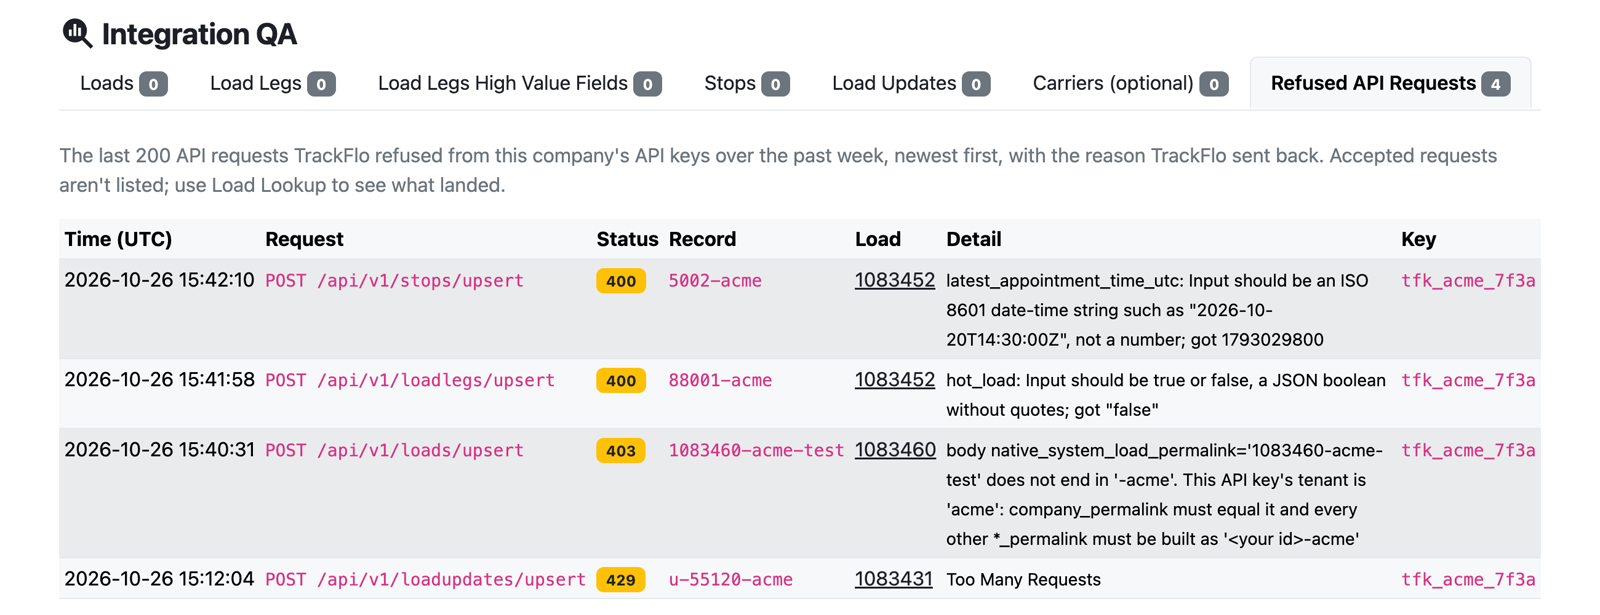The width and height of the screenshot is (1600, 615).
Task: Follow the load 1083460 link
Action: point(895,450)
